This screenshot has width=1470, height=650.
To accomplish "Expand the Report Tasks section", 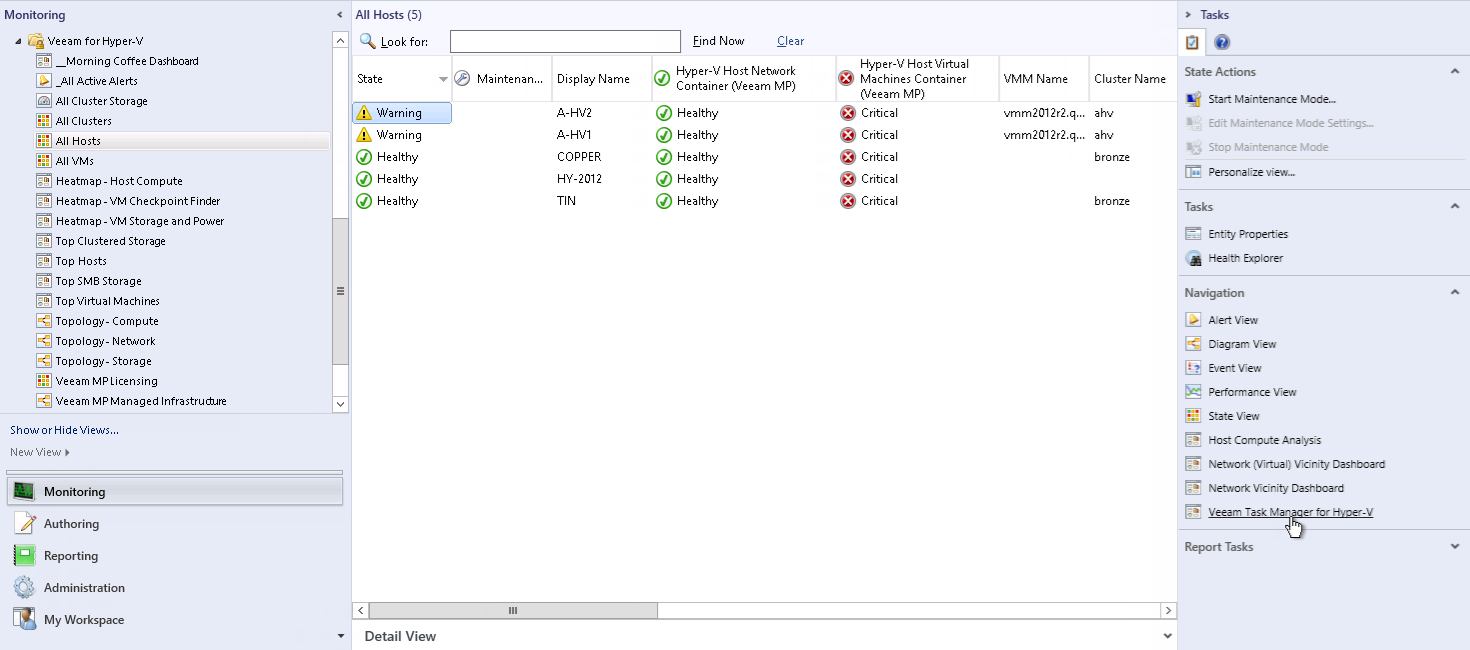I will tap(1455, 547).
